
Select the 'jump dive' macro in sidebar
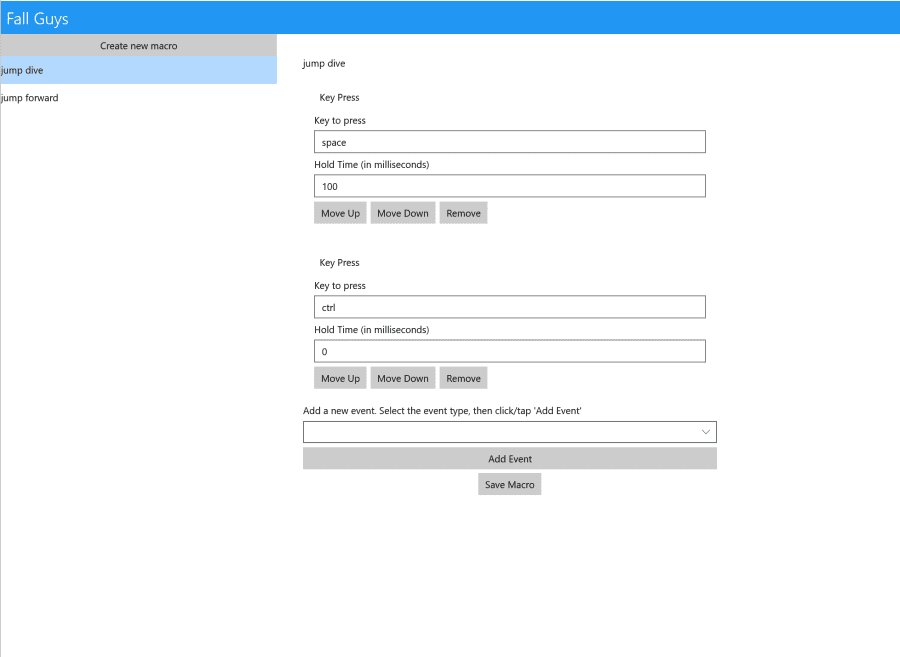click(x=138, y=70)
